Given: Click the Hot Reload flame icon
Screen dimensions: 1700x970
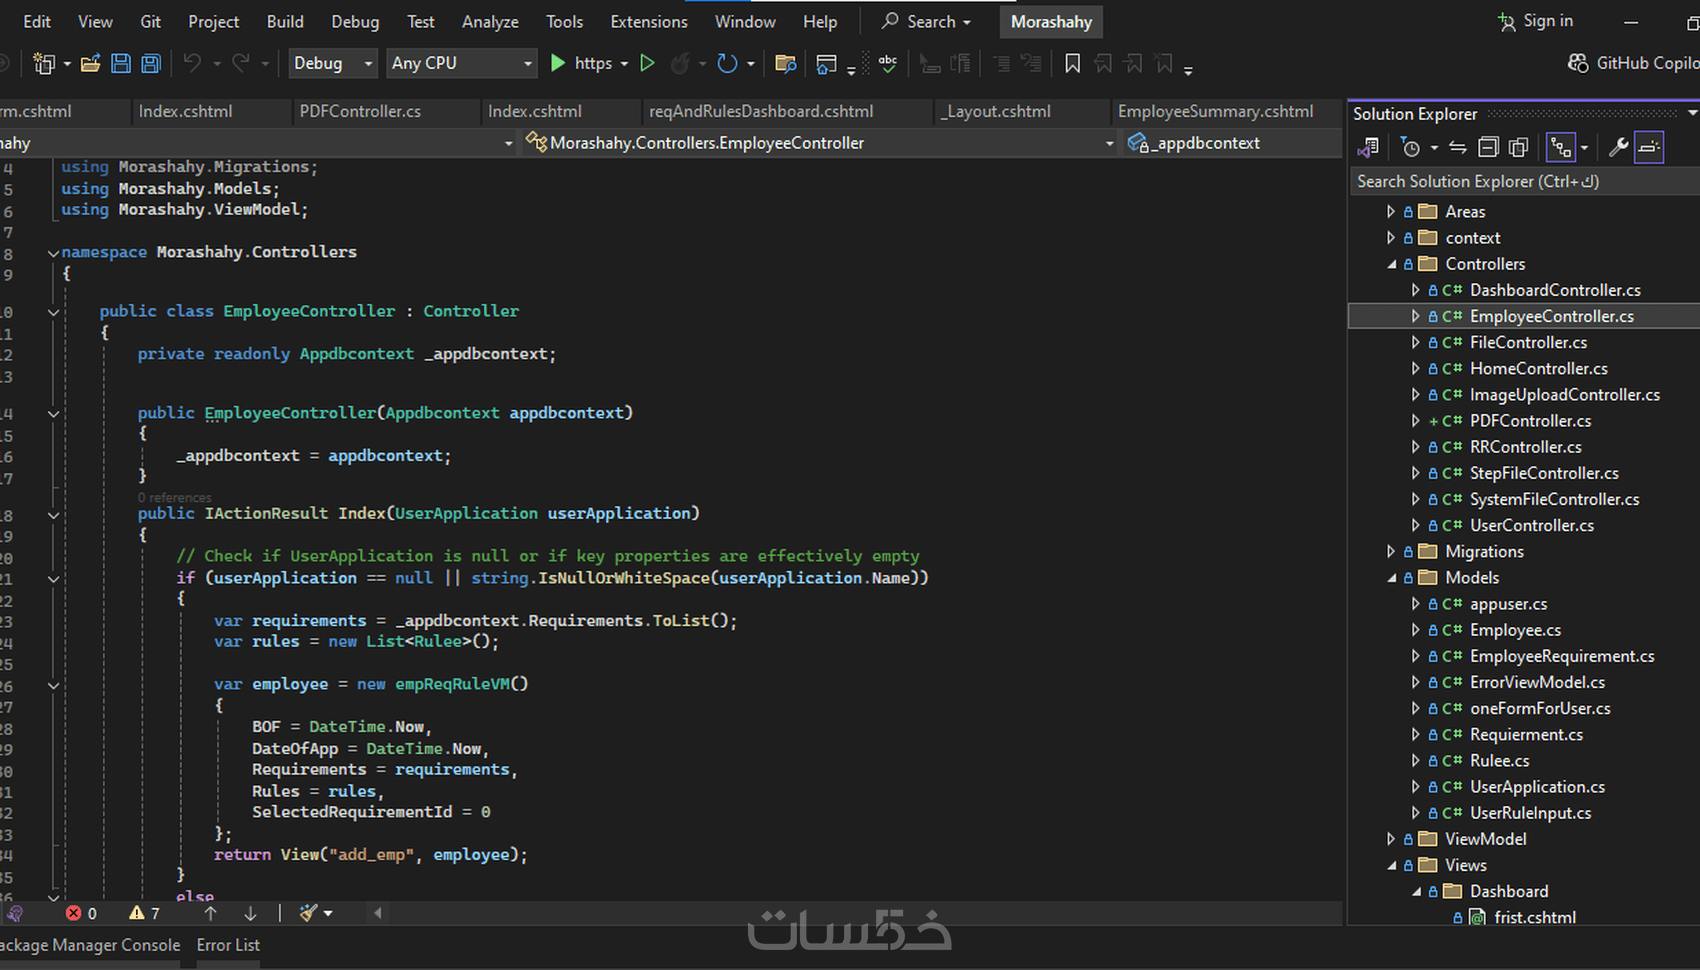Looking at the screenshot, I should (680, 63).
